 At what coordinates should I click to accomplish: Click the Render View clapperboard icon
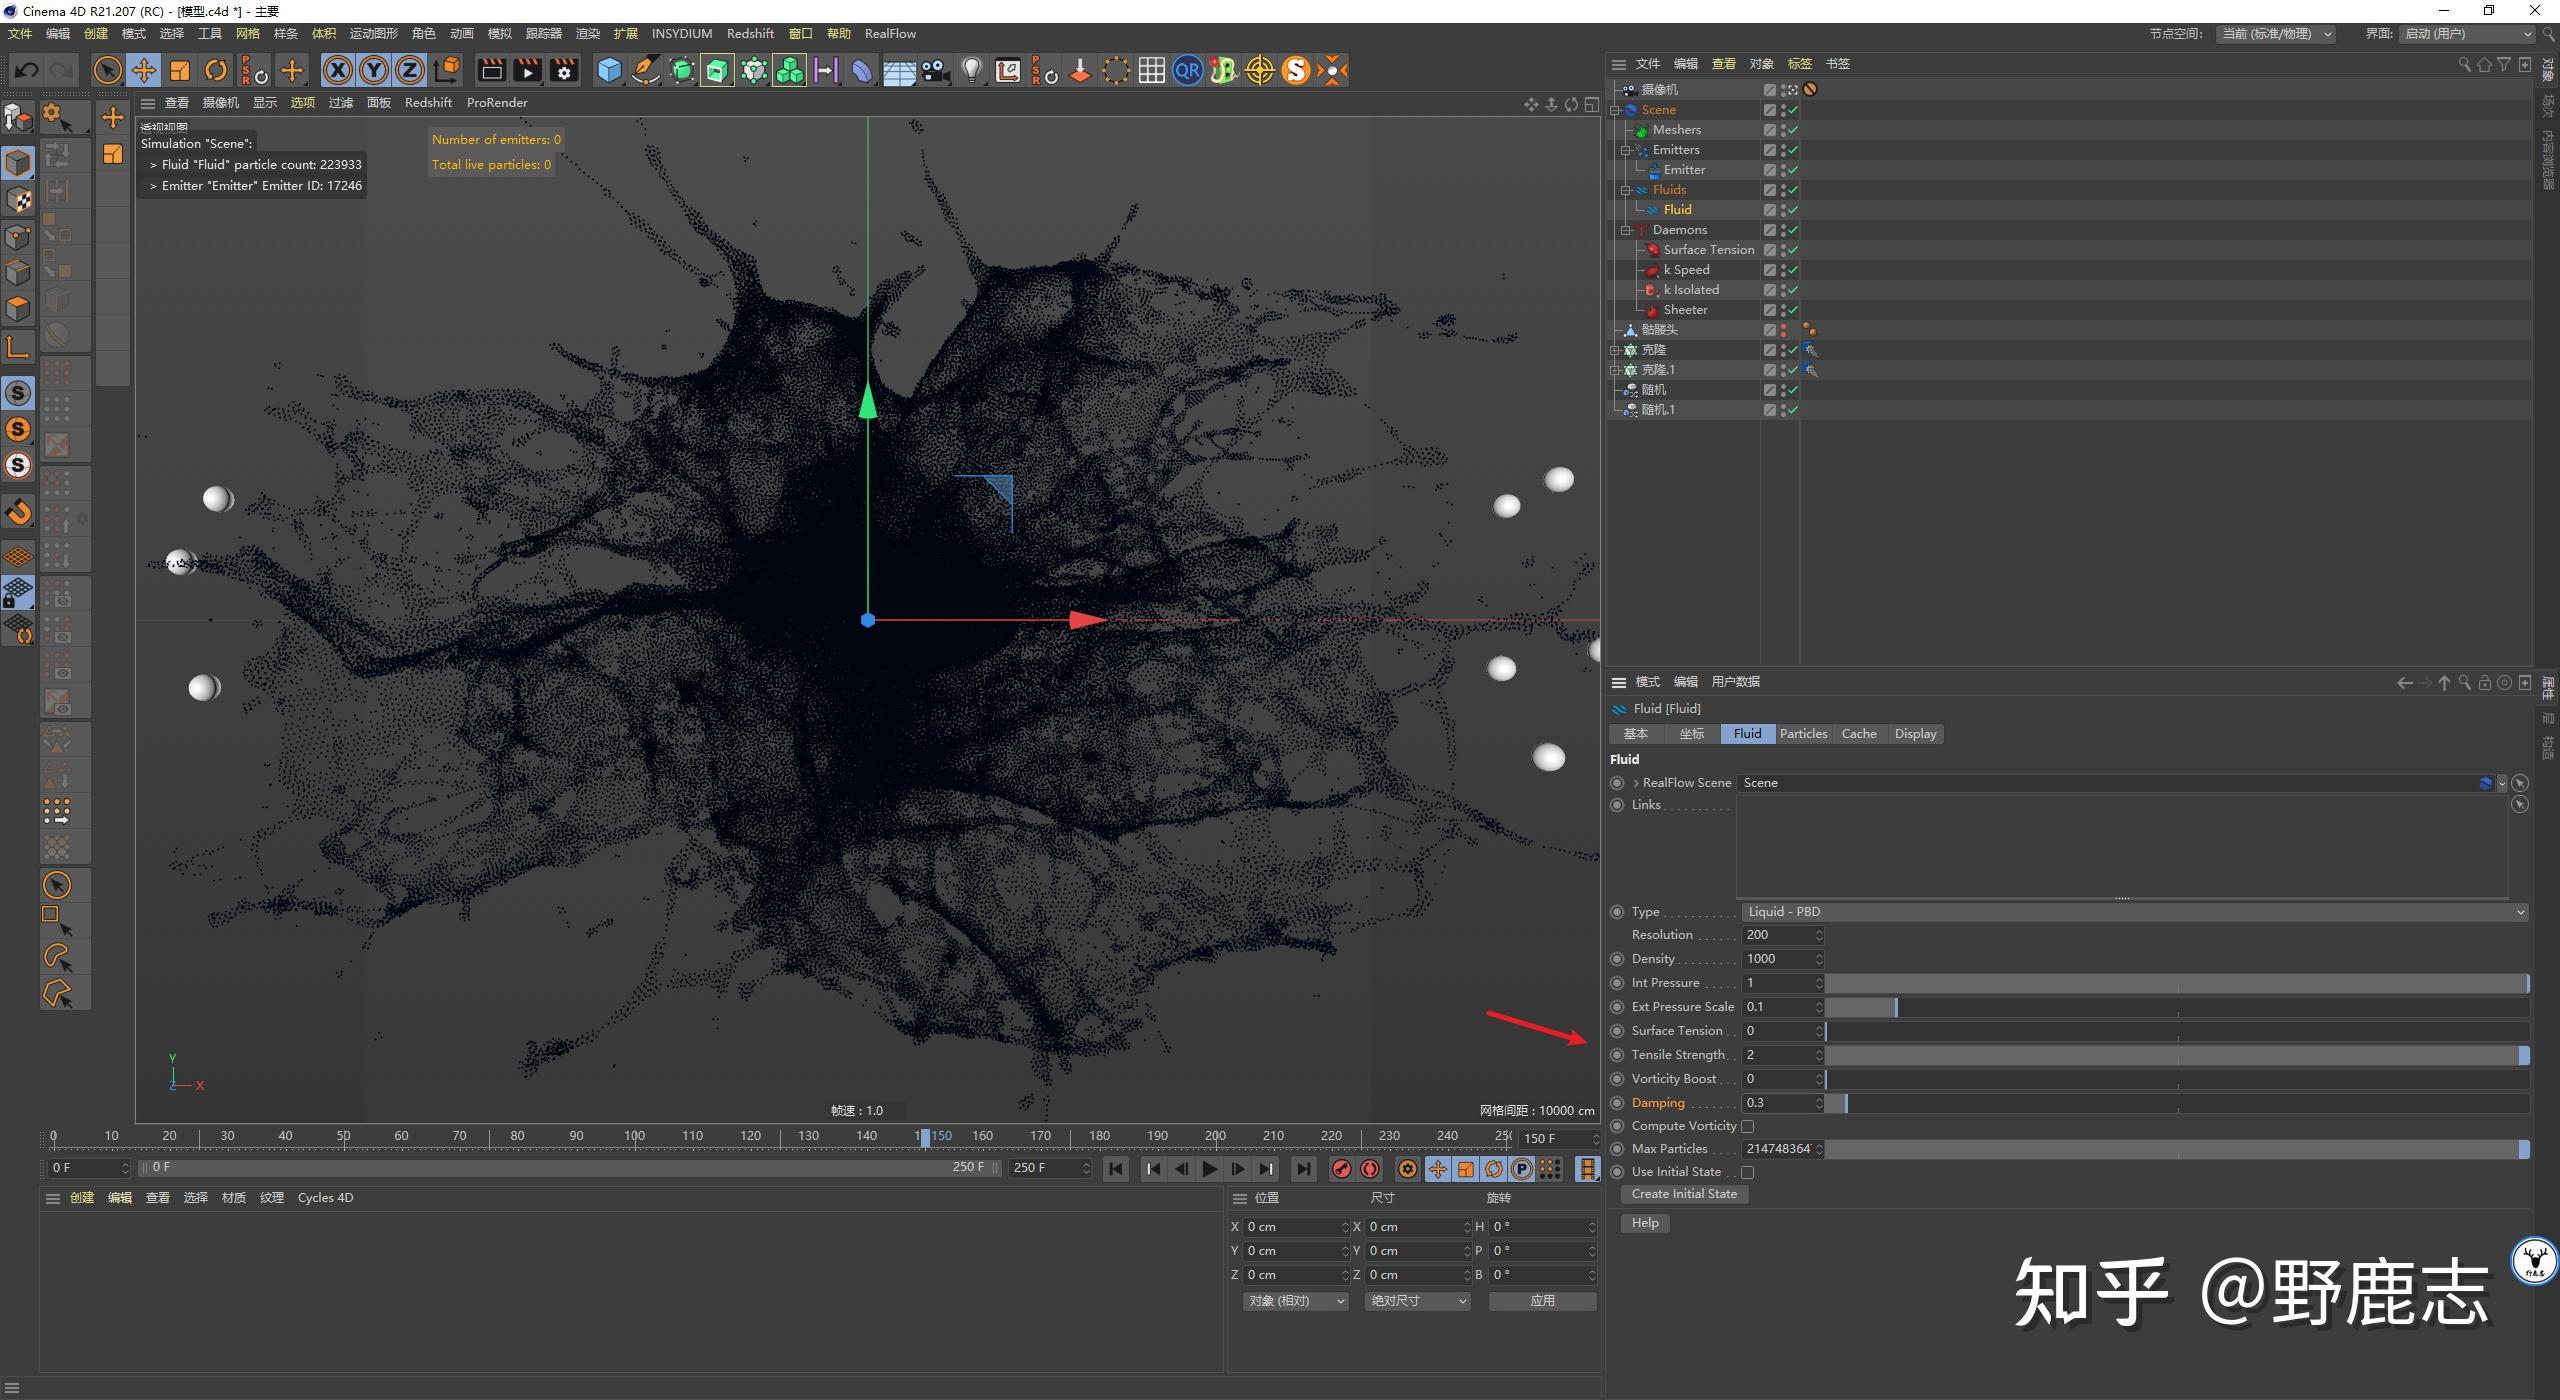point(491,71)
